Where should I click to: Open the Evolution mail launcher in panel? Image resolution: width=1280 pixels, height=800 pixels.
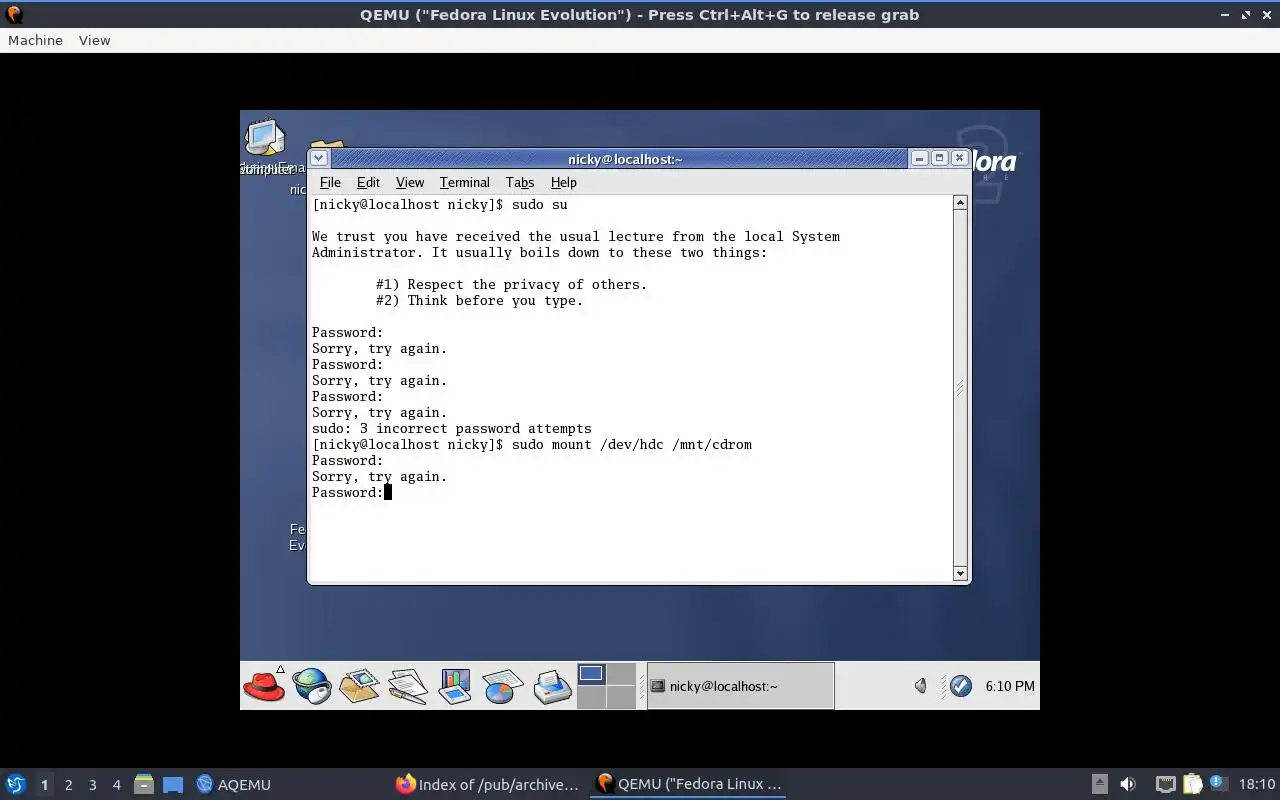click(x=359, y=686)
